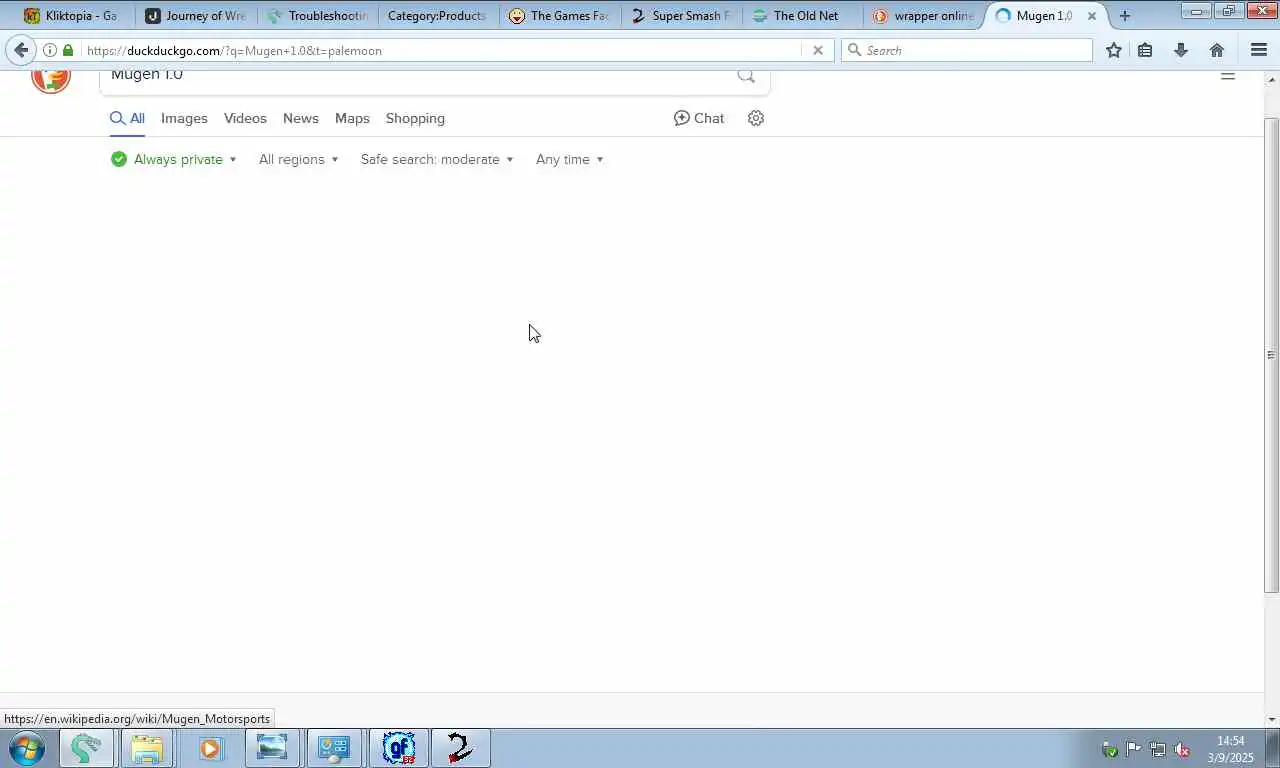The width and height of the screenshot is (1280, 768).
Task: Click the network tray icon
Action: (x=1158, y=749)
